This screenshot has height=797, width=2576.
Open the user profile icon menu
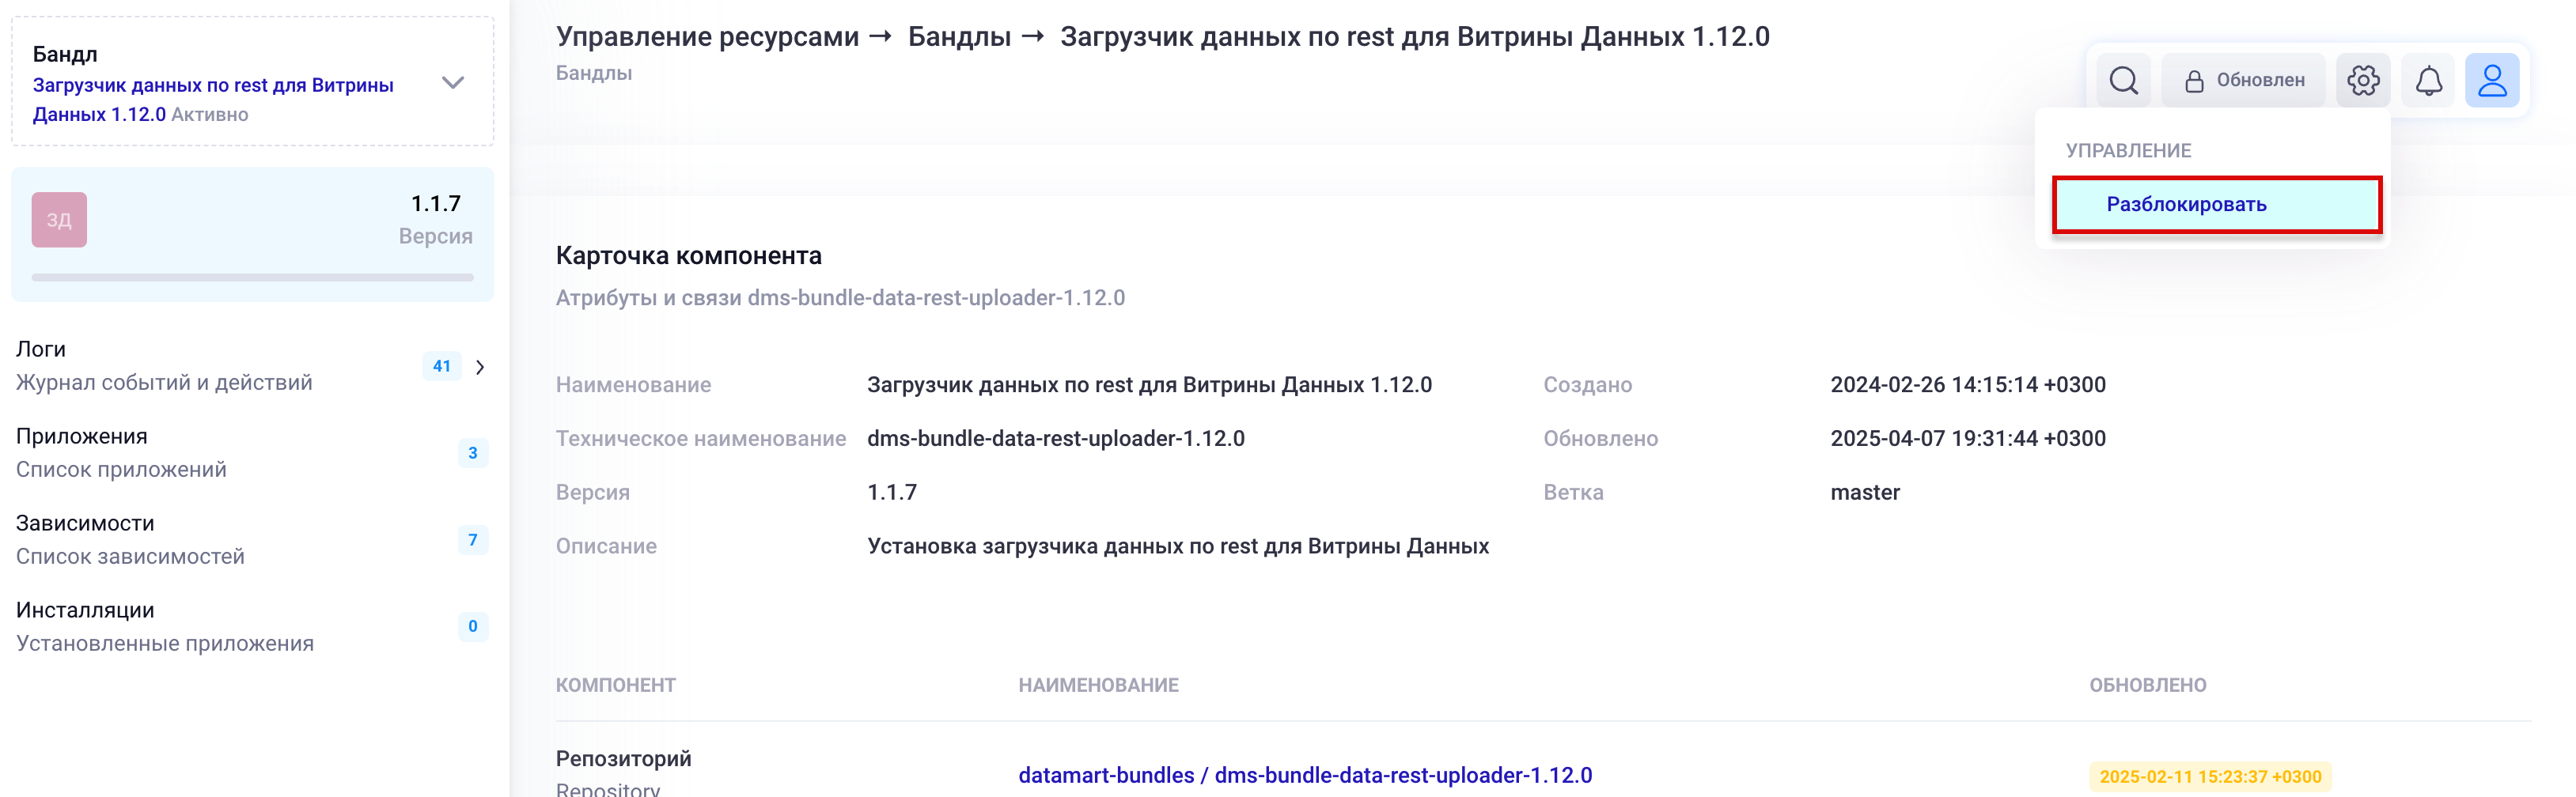2494,80
